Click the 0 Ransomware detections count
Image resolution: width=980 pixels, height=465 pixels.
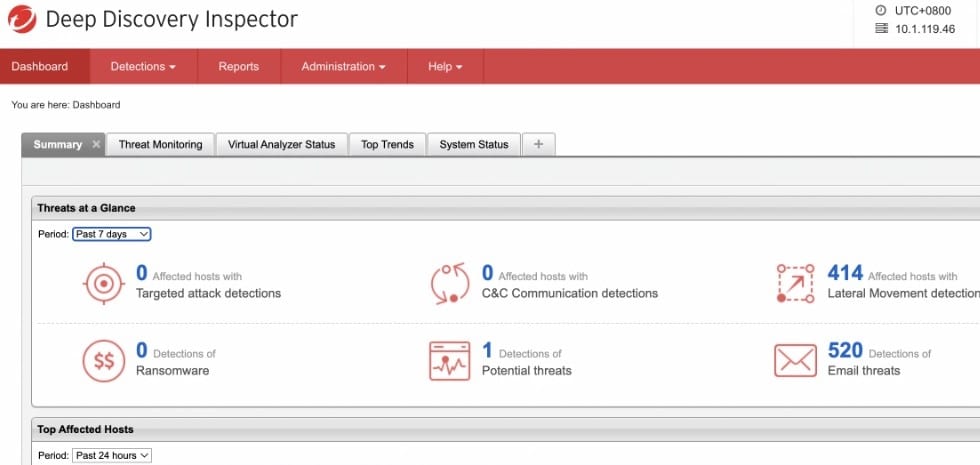pyautogui.click(x=142, y=351)
